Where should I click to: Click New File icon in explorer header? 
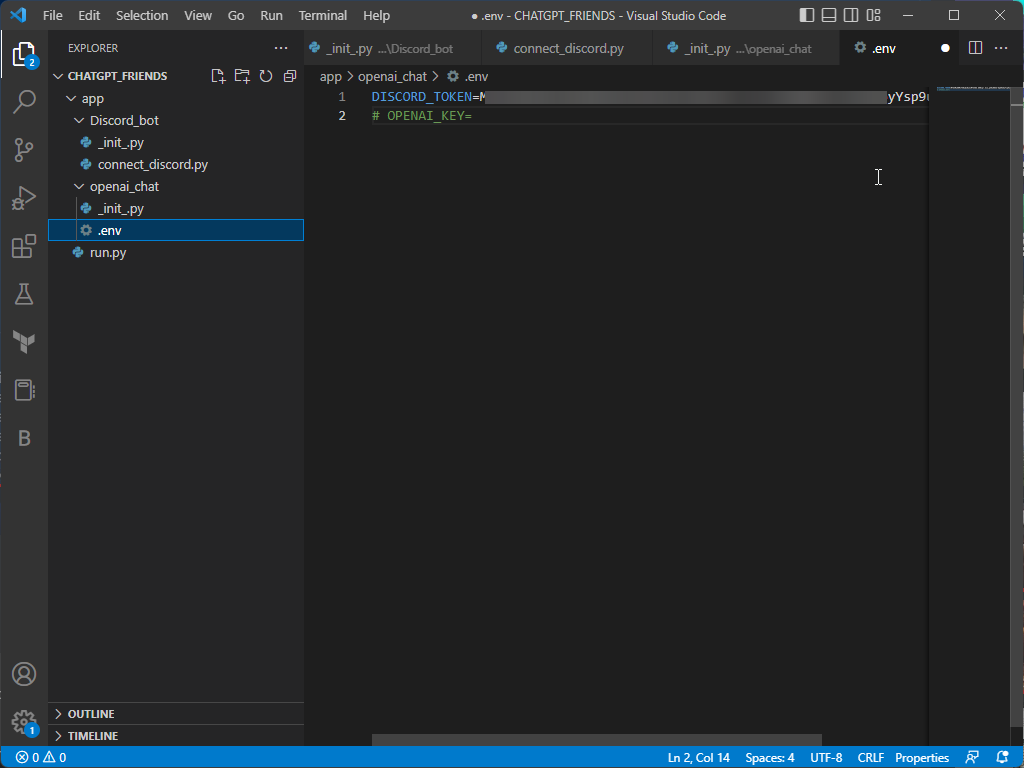[x=218, y=76]
